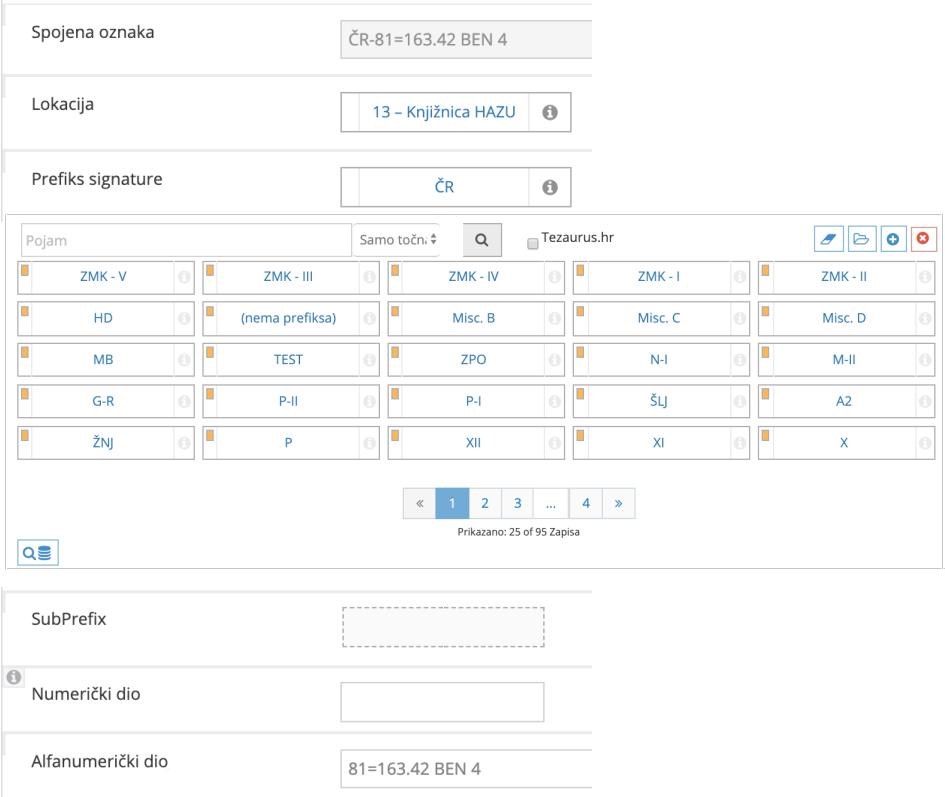Click info icon beside ČR prefix

point(549,187)
